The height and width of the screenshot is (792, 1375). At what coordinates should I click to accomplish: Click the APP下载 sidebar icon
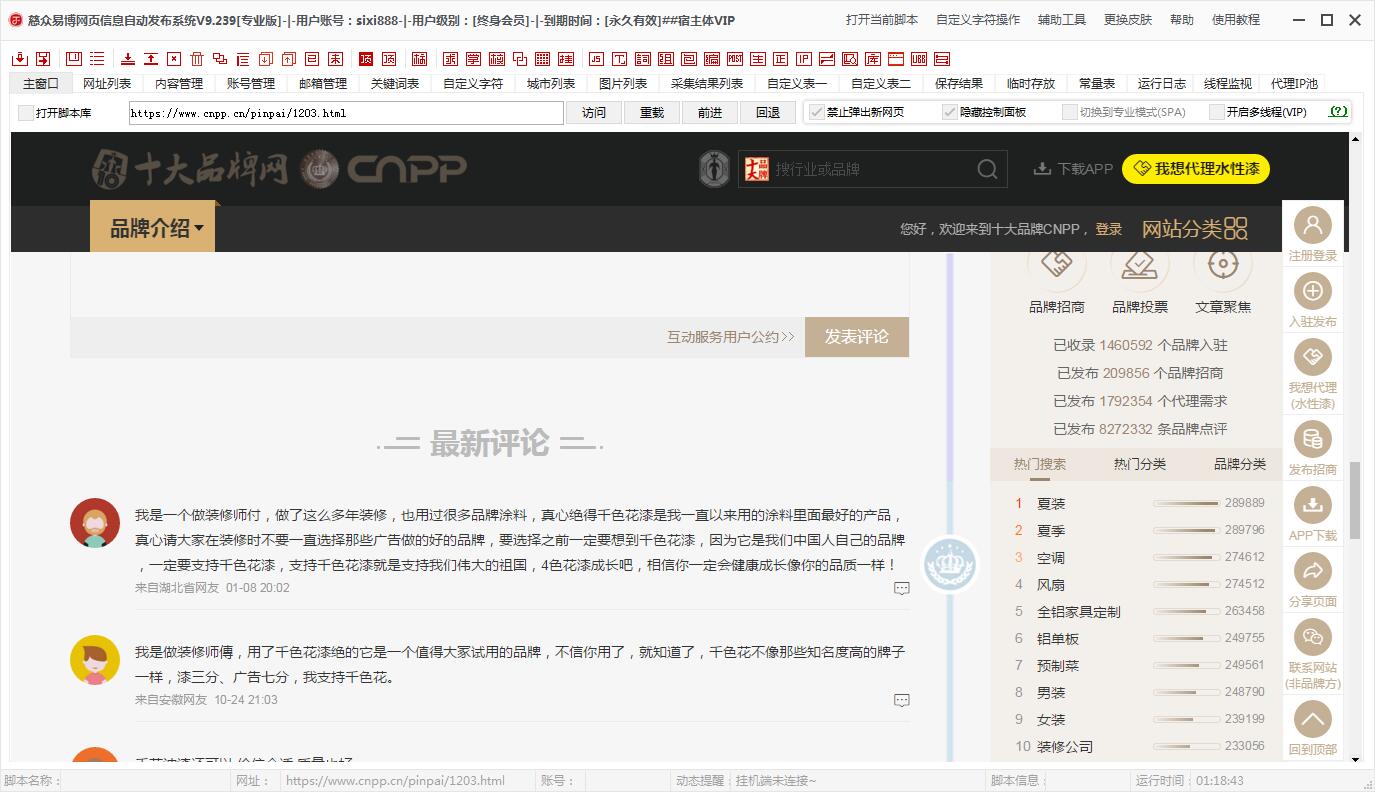(1313, 505)
